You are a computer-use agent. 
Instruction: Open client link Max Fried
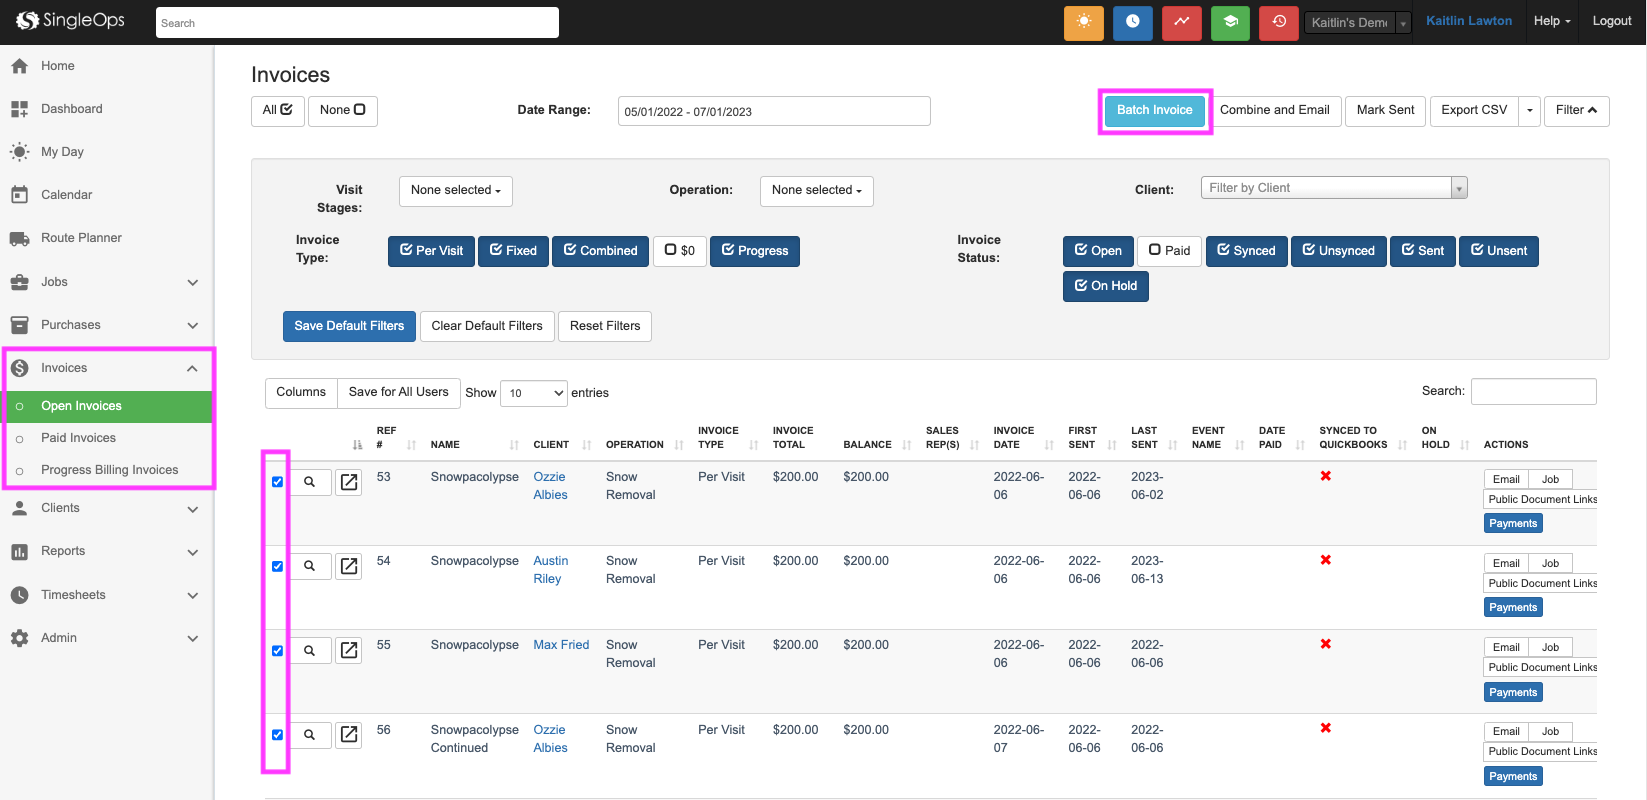561,645
